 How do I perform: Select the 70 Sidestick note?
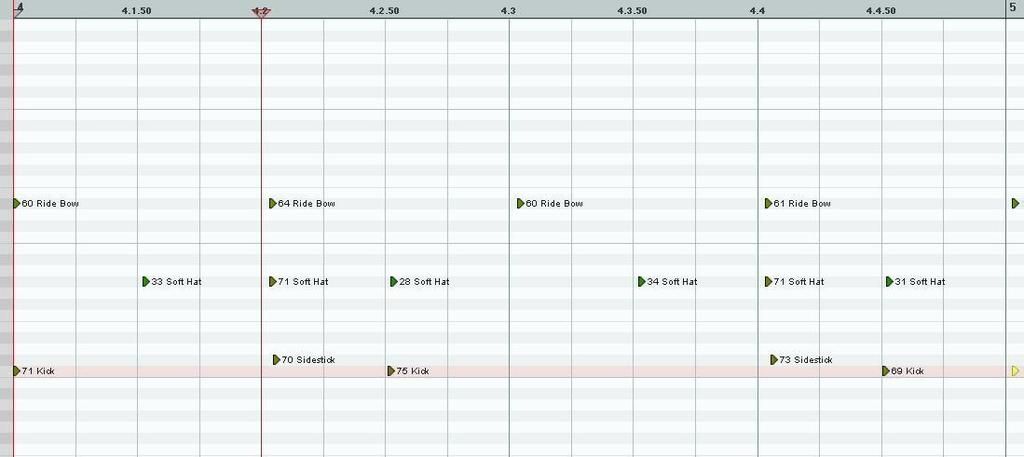(x=277, y=360)
